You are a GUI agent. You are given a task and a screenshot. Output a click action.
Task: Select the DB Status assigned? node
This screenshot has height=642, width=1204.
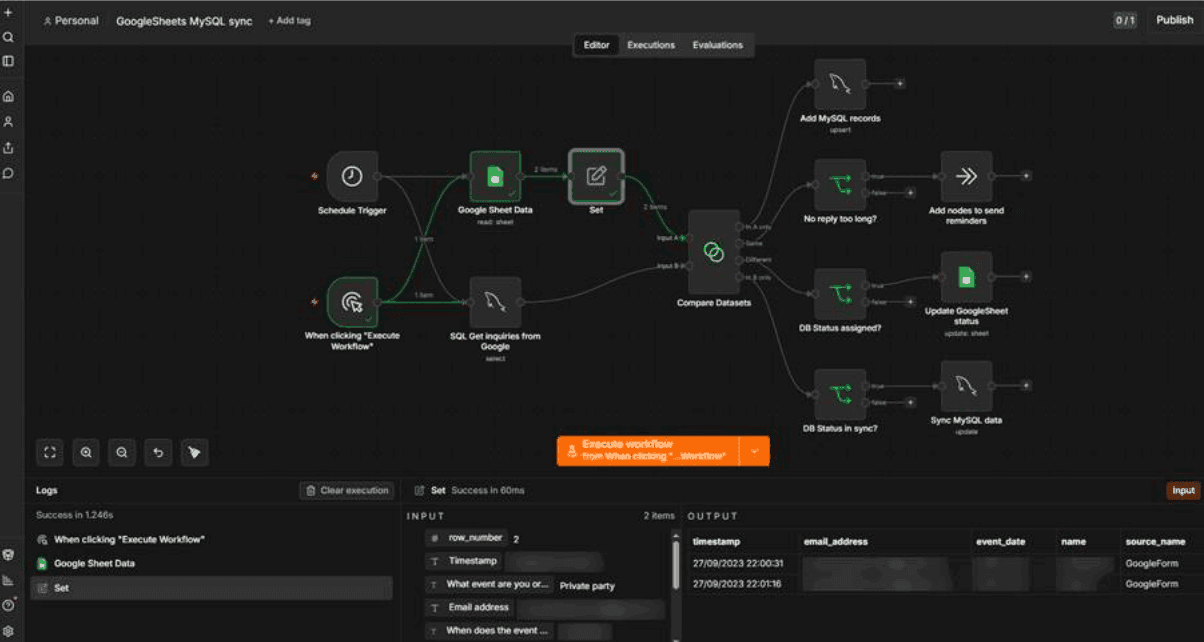tap(840, 294)
